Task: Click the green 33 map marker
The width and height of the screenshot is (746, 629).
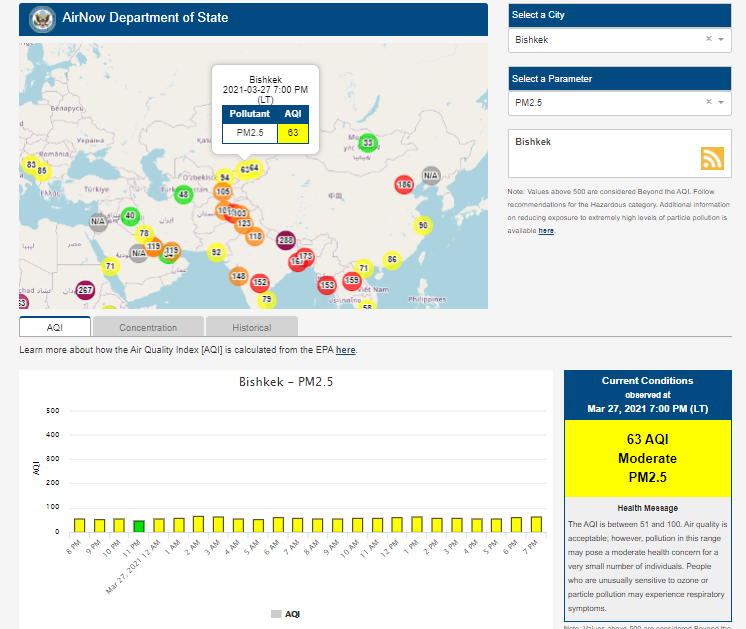Action: point(367,143)
